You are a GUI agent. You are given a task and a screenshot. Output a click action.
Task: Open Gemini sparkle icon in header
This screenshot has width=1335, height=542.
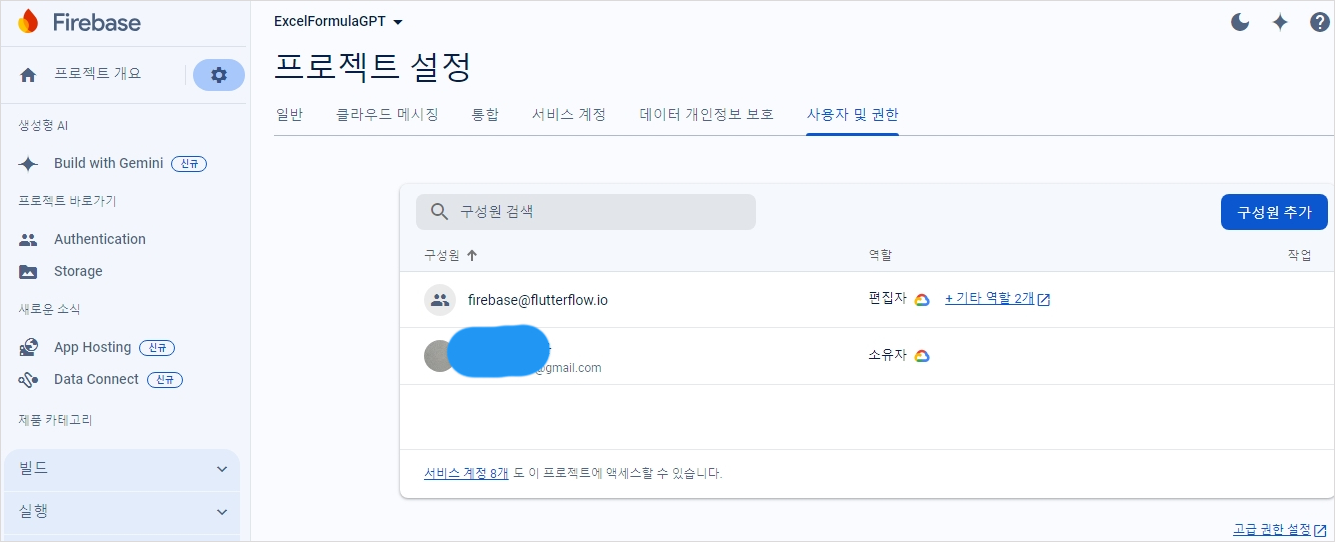[1280, 22]
